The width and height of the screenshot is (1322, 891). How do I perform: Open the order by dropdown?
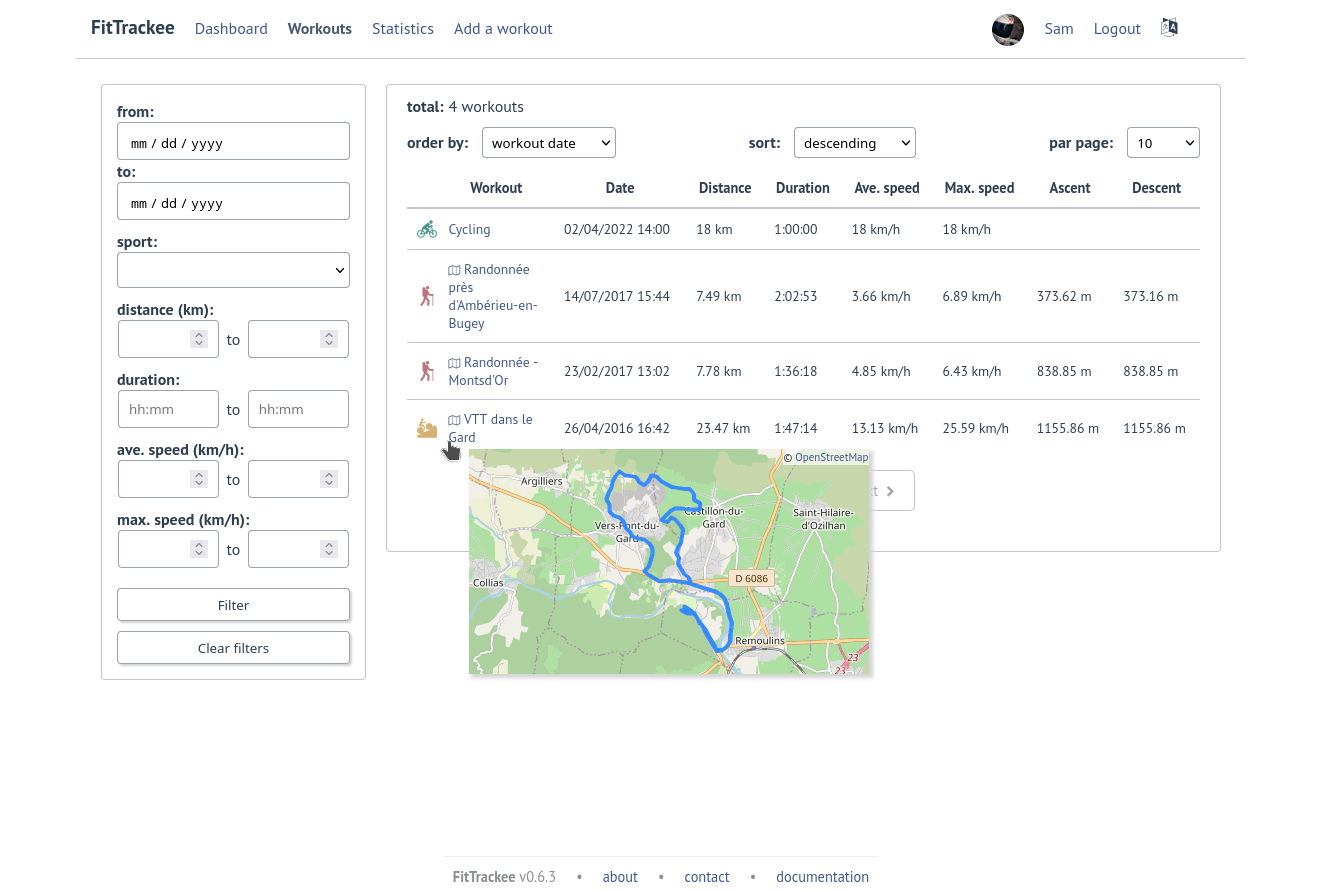click(x=549, y=143)
